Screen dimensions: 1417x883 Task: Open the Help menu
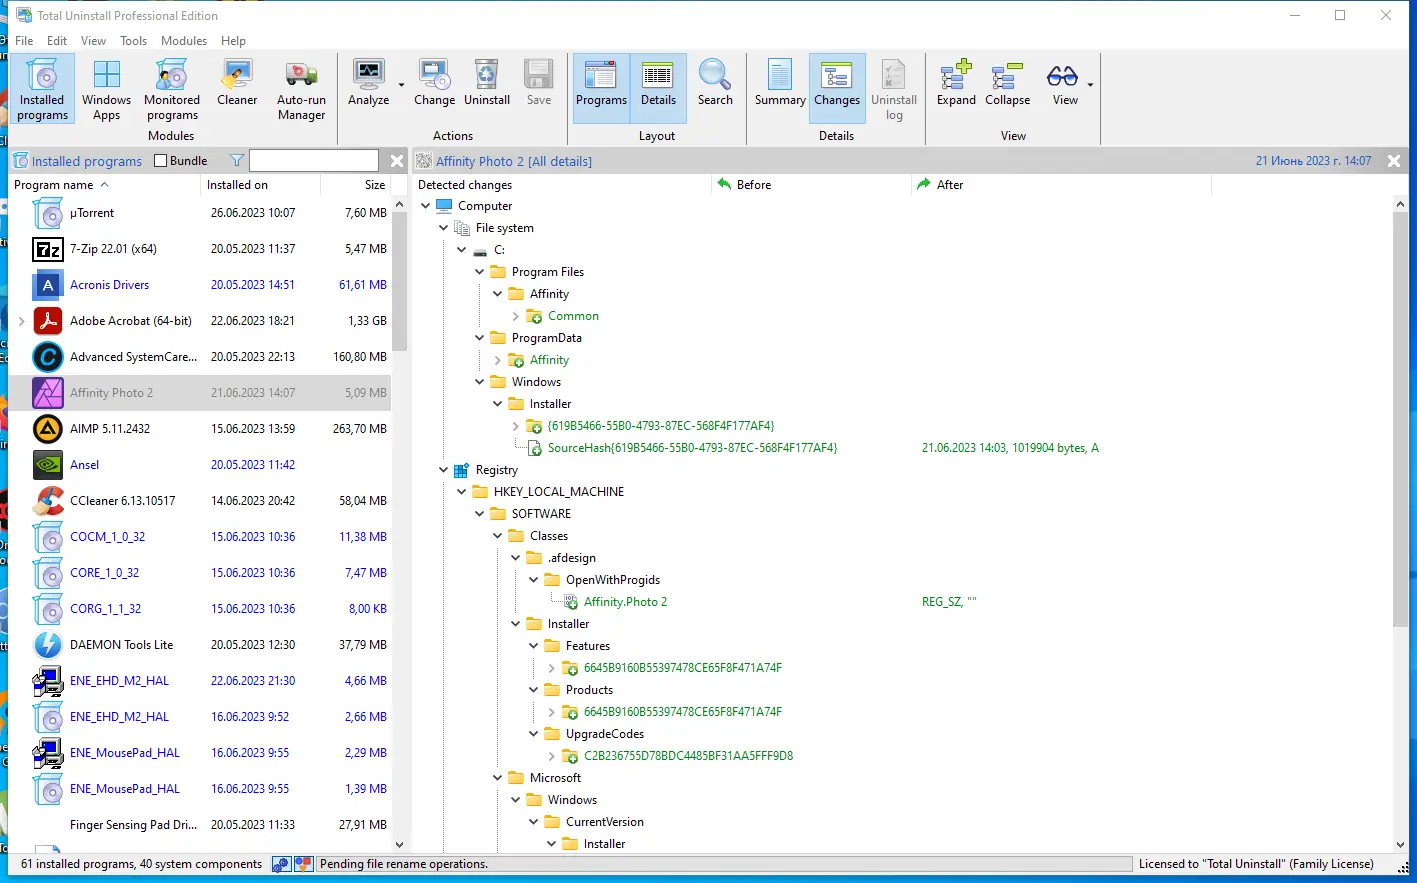tap(233, 41)
